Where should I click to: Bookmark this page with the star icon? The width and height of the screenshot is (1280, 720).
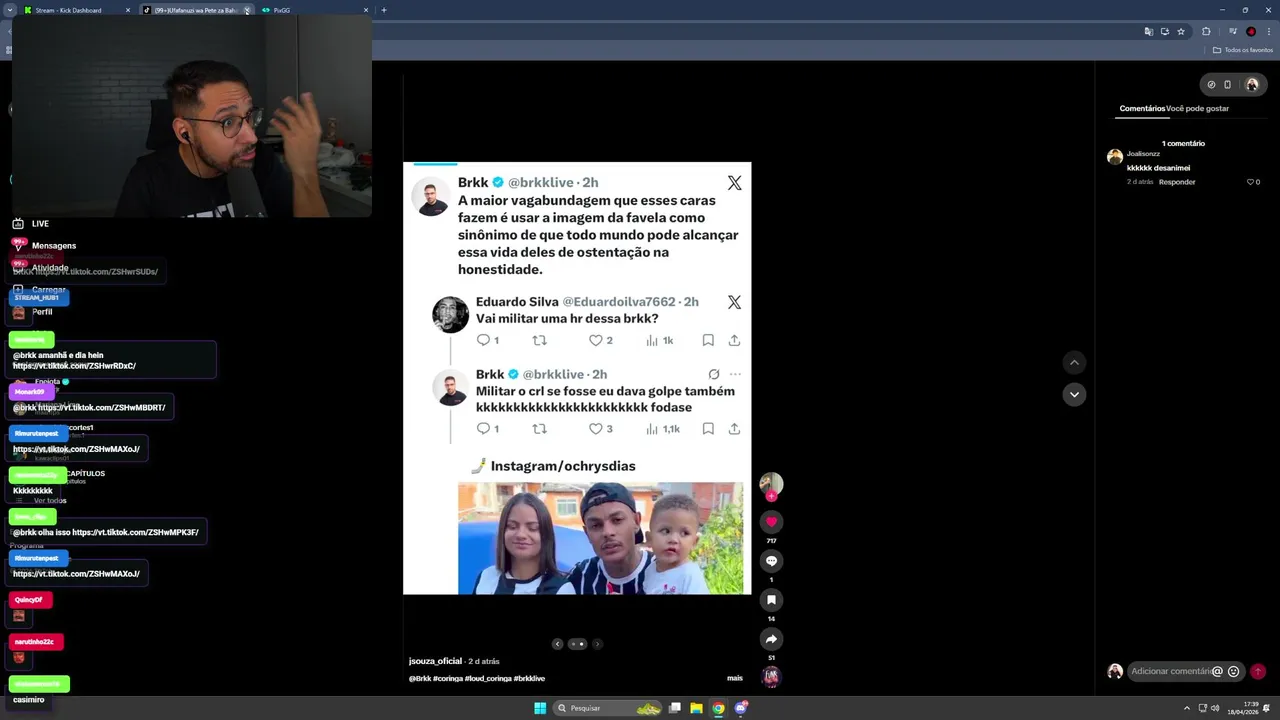coord(1181,31)
